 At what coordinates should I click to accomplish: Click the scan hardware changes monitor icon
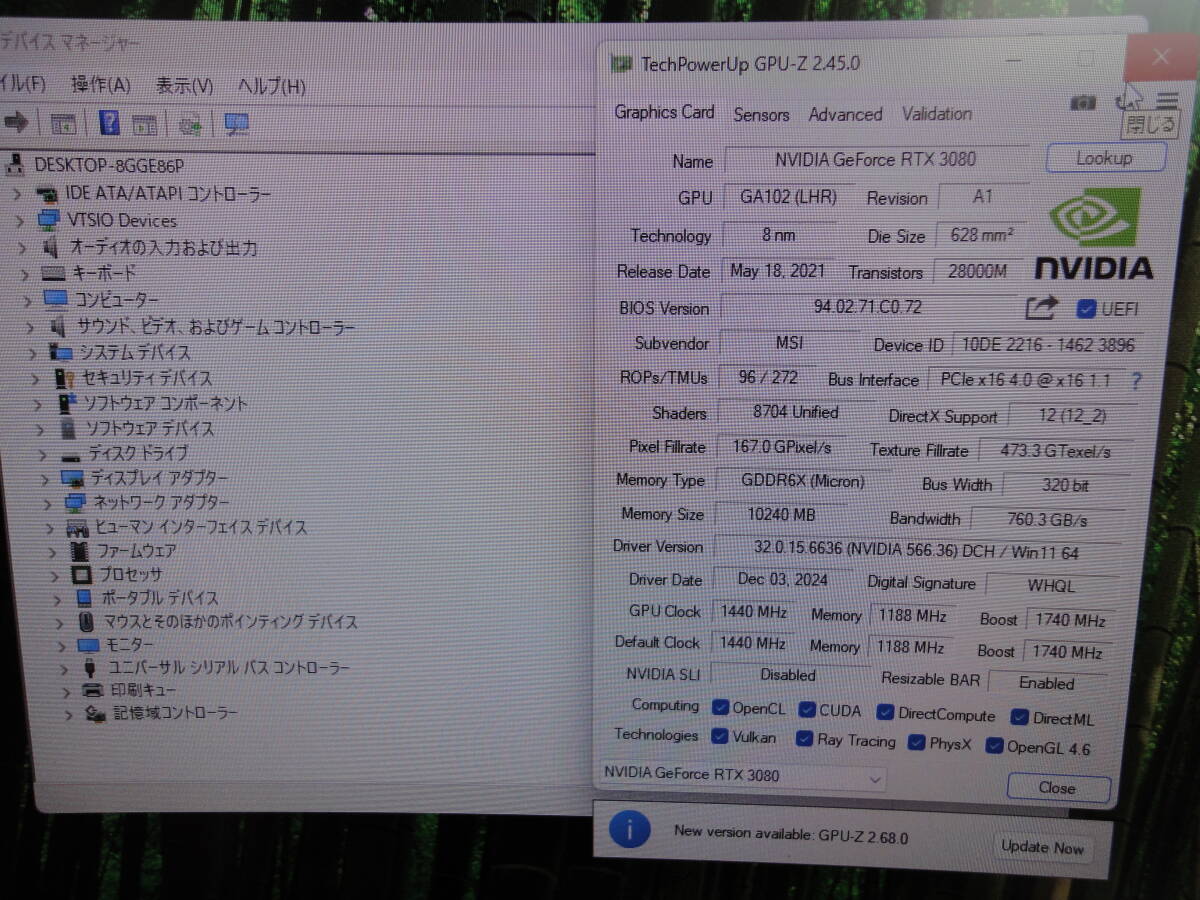pyautogui.click(x=236, y=125)
